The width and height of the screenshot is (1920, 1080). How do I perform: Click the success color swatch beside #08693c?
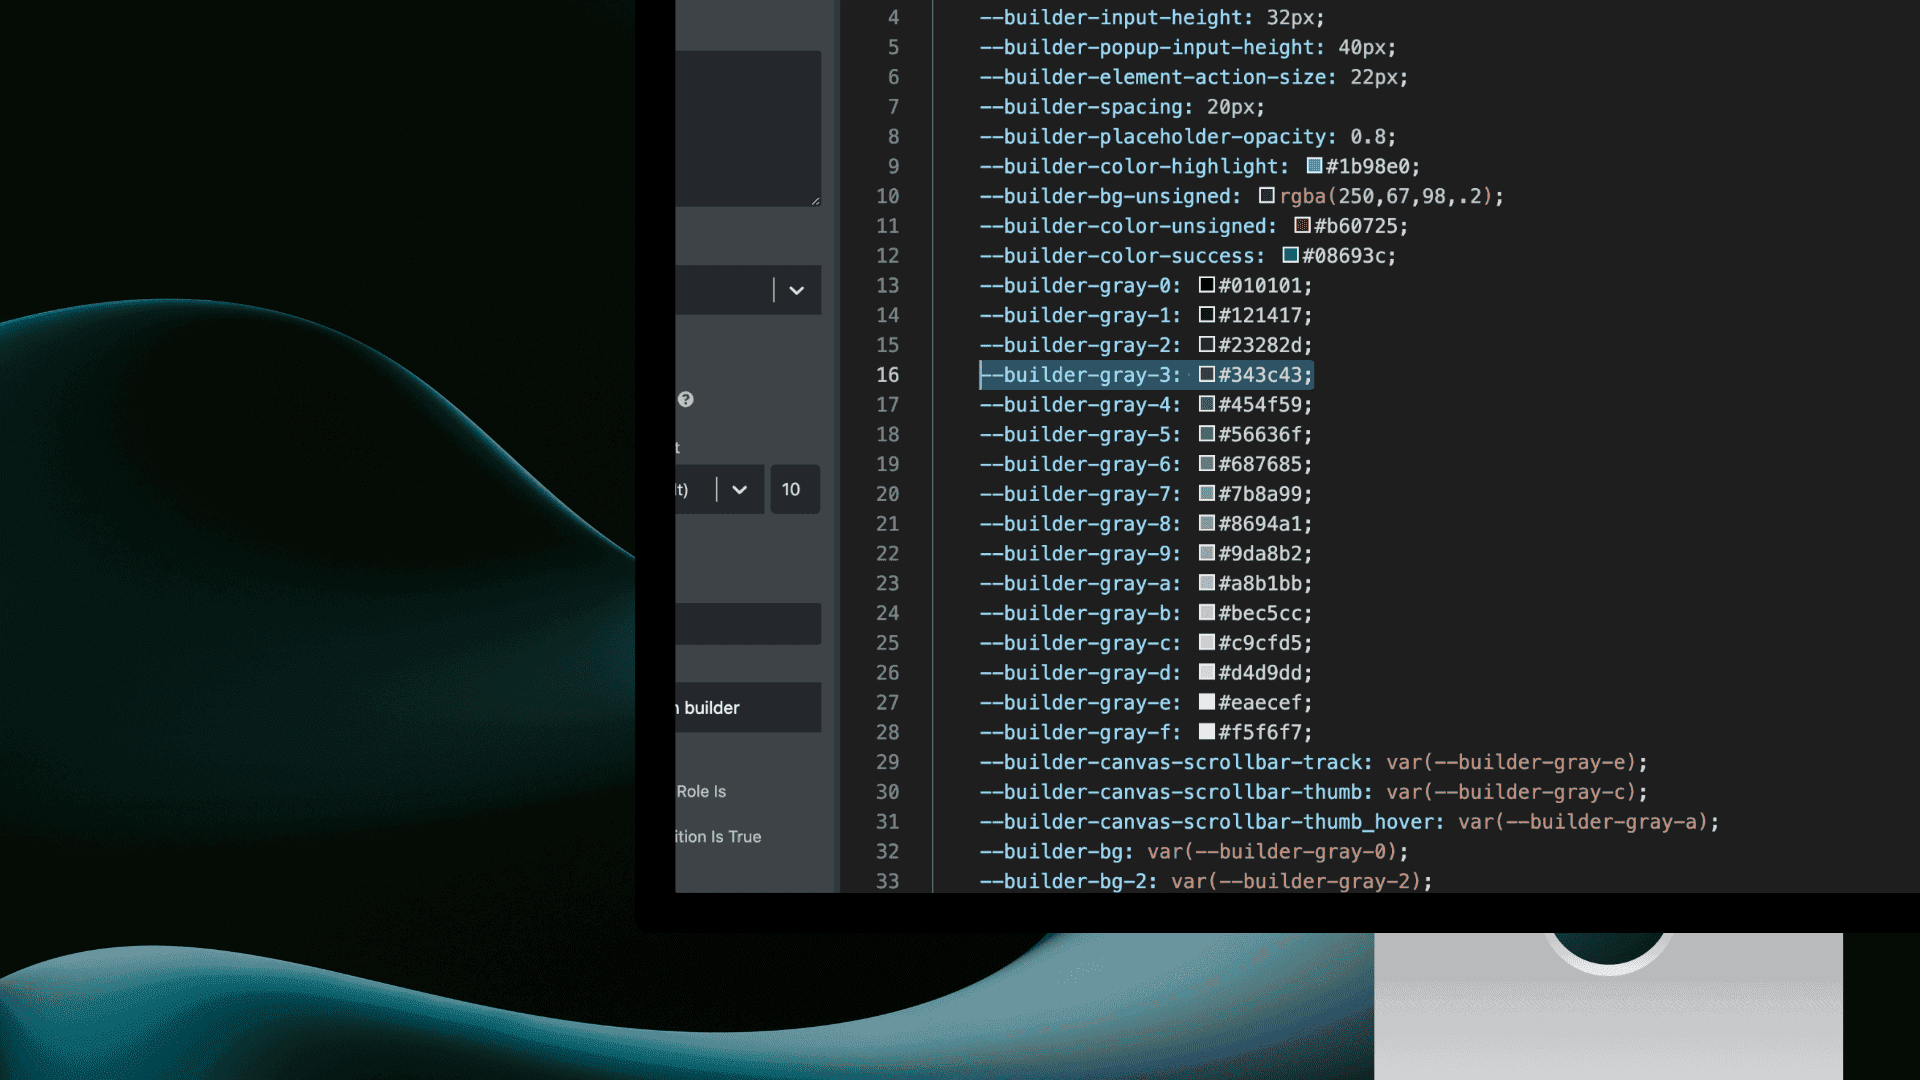(x=1290, y=255)
